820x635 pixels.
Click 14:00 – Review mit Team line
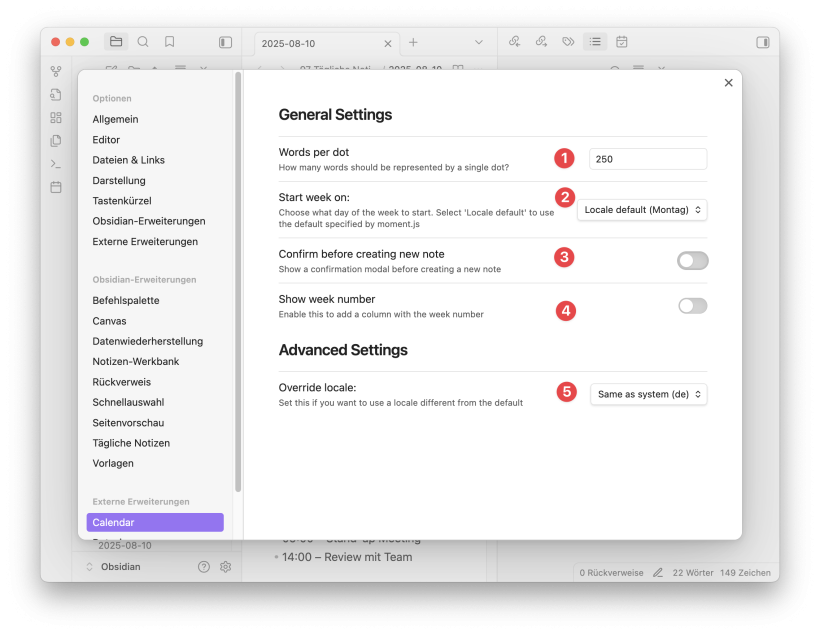click(x=347, y=557)
